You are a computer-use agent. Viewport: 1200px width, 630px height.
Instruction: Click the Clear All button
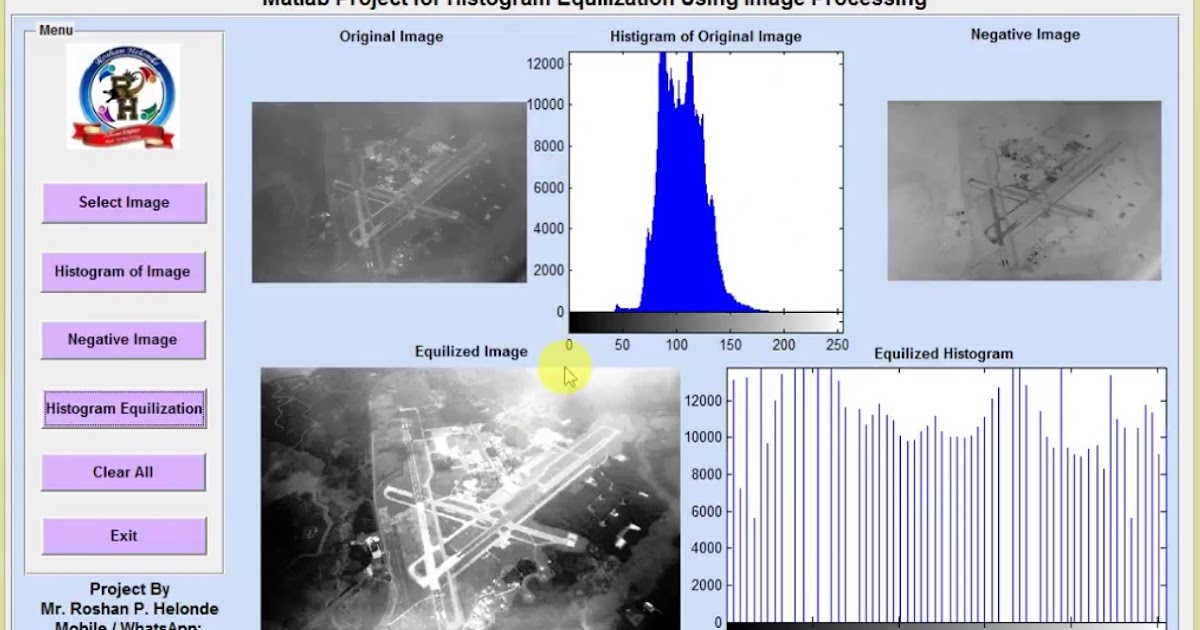pos(124,472)
